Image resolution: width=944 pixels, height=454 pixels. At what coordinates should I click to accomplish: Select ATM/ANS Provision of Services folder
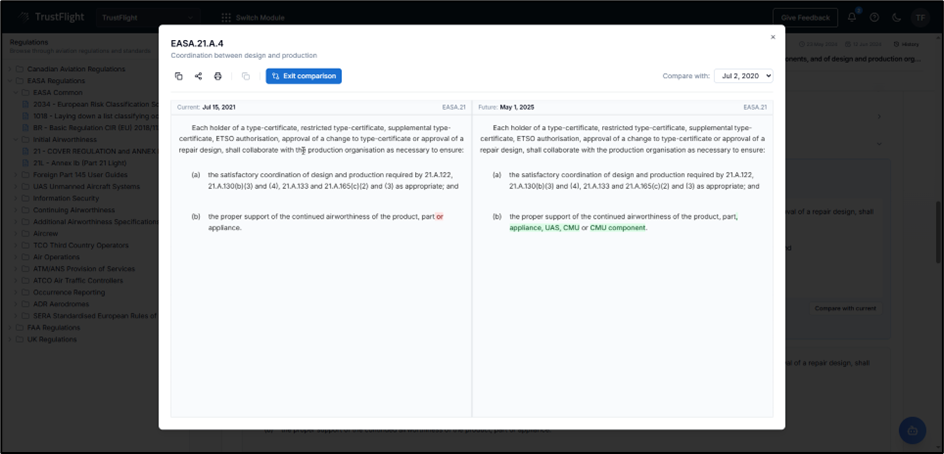[84, 269]
